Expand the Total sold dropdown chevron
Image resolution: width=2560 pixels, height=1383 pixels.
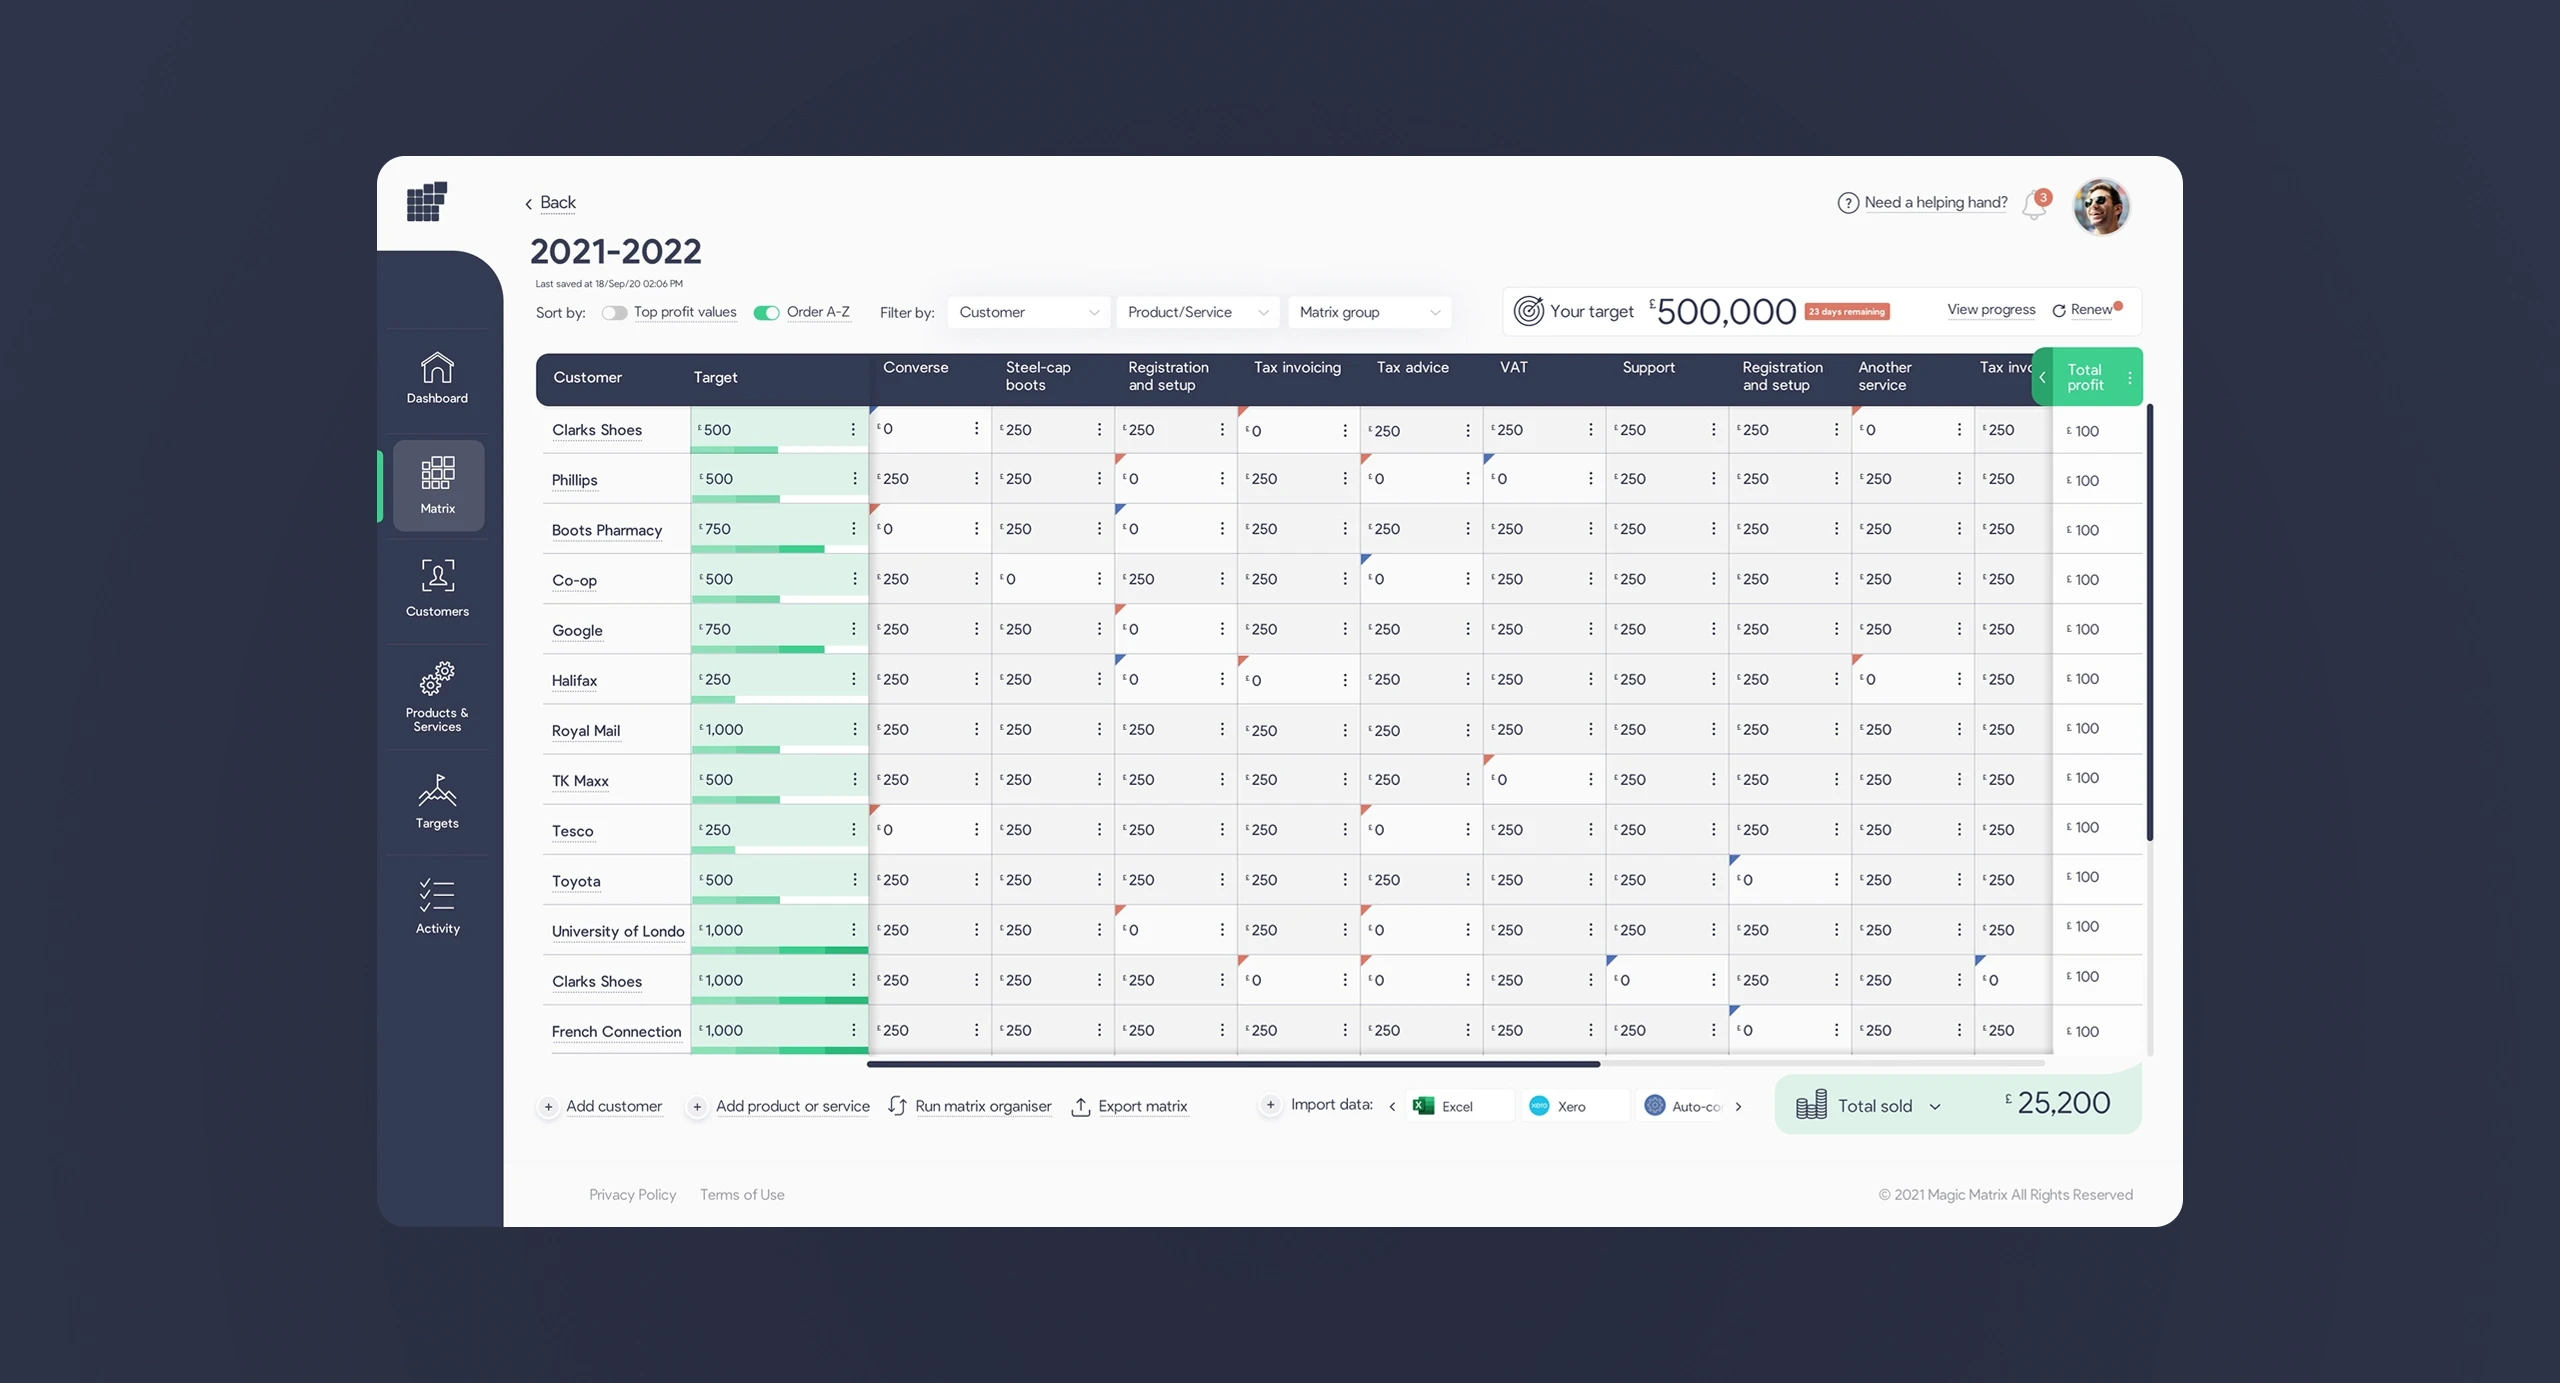tap(1935, 1107)
